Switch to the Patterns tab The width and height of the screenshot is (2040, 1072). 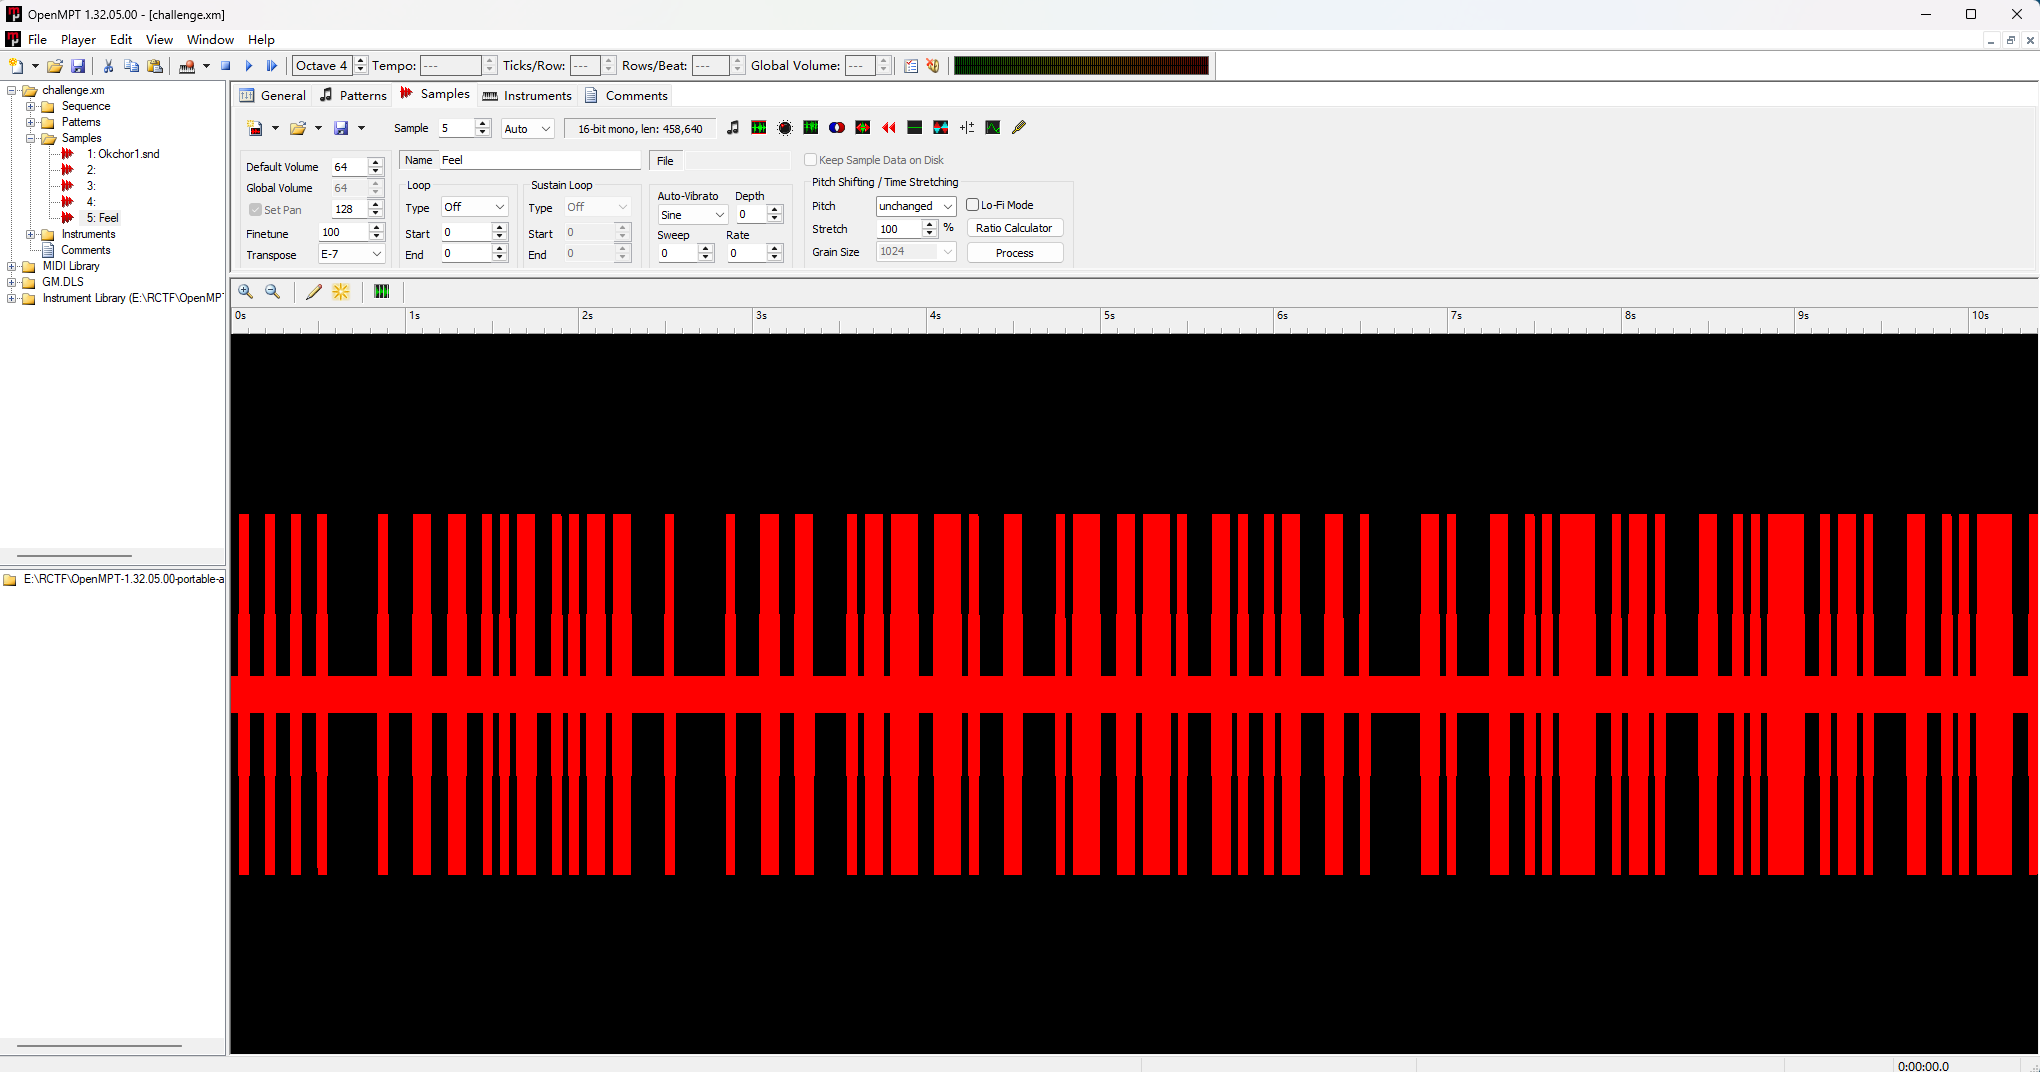point(353,95)
